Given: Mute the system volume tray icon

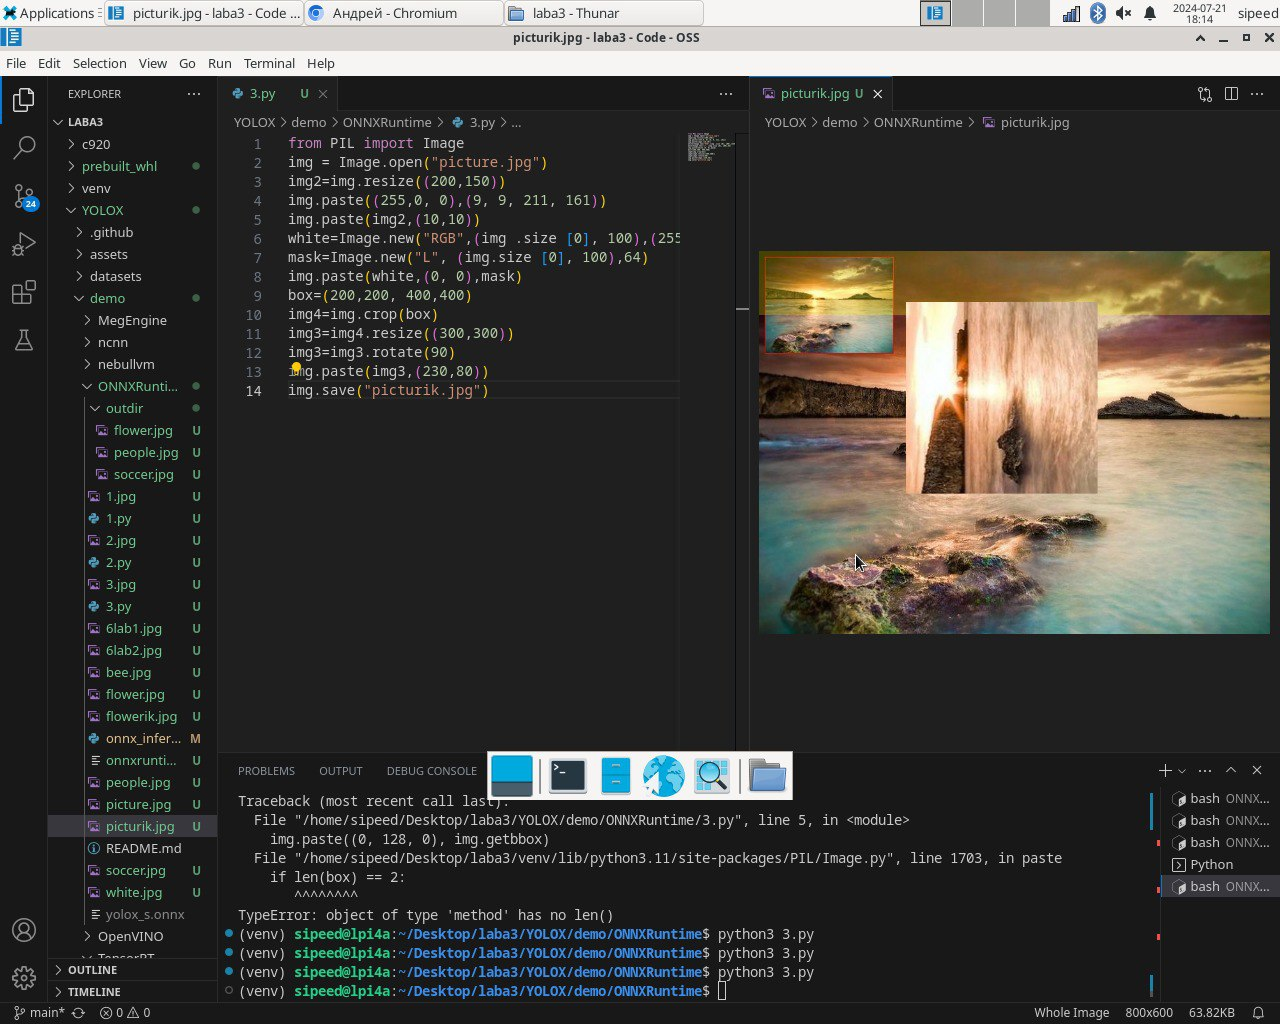Looking at the screenshot, I should coord(1123,13).
